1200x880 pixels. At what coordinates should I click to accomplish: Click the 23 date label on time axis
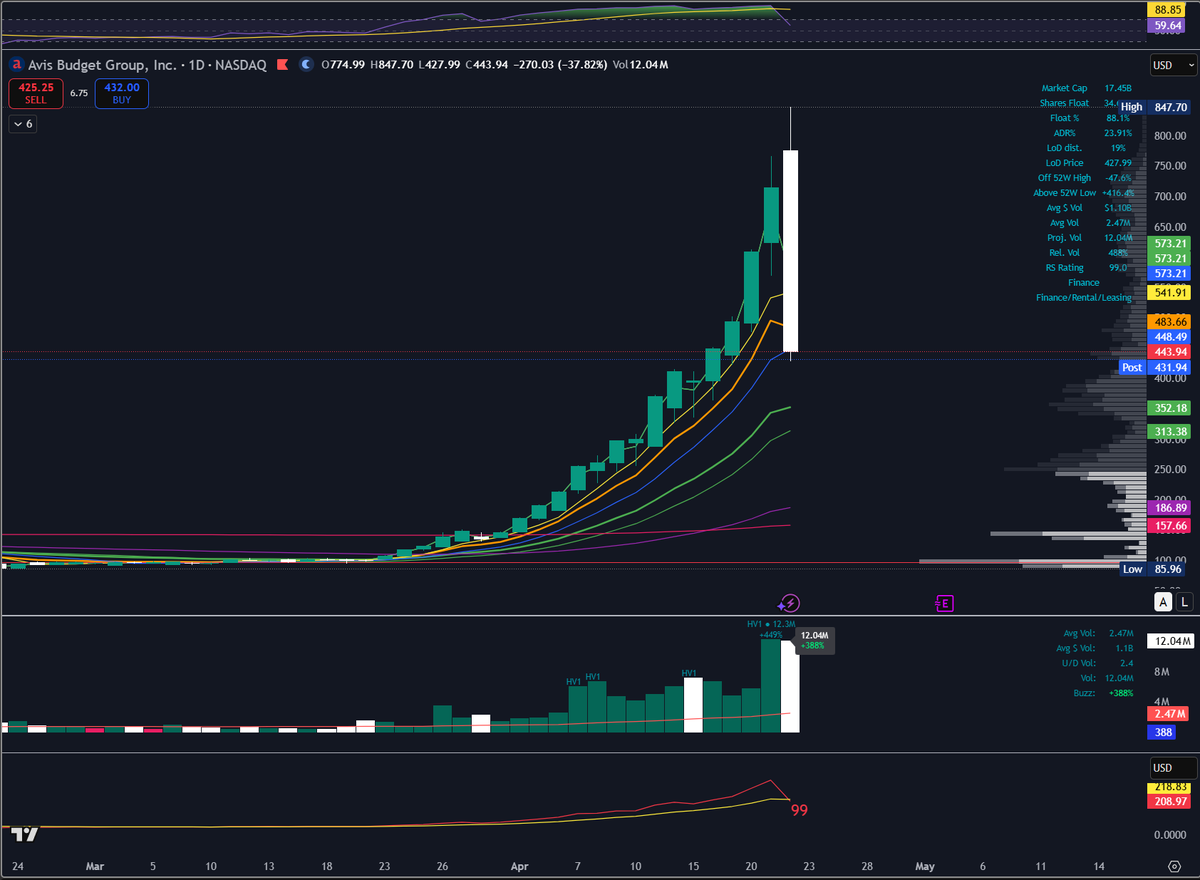810,865
